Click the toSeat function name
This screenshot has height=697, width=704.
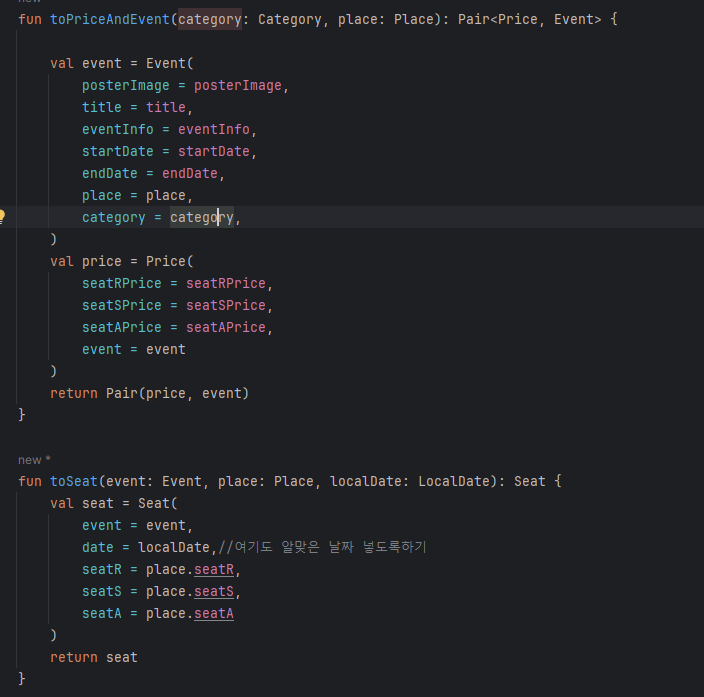[74, 481]
